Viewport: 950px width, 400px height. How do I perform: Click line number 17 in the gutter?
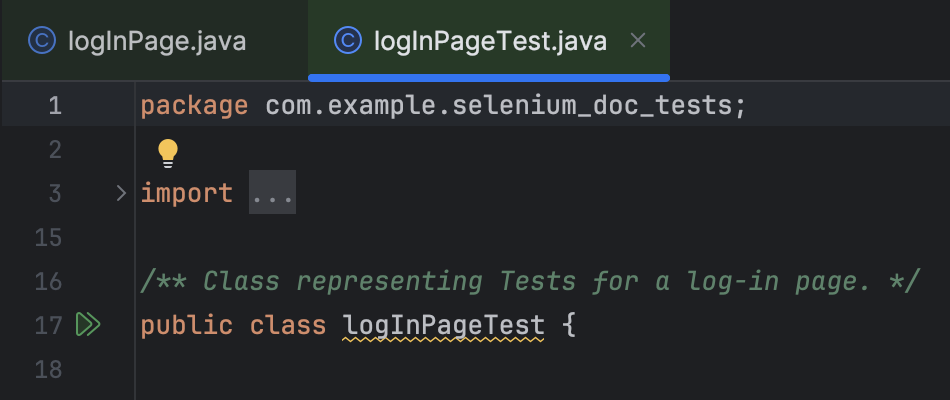click(x=48, y=325)
